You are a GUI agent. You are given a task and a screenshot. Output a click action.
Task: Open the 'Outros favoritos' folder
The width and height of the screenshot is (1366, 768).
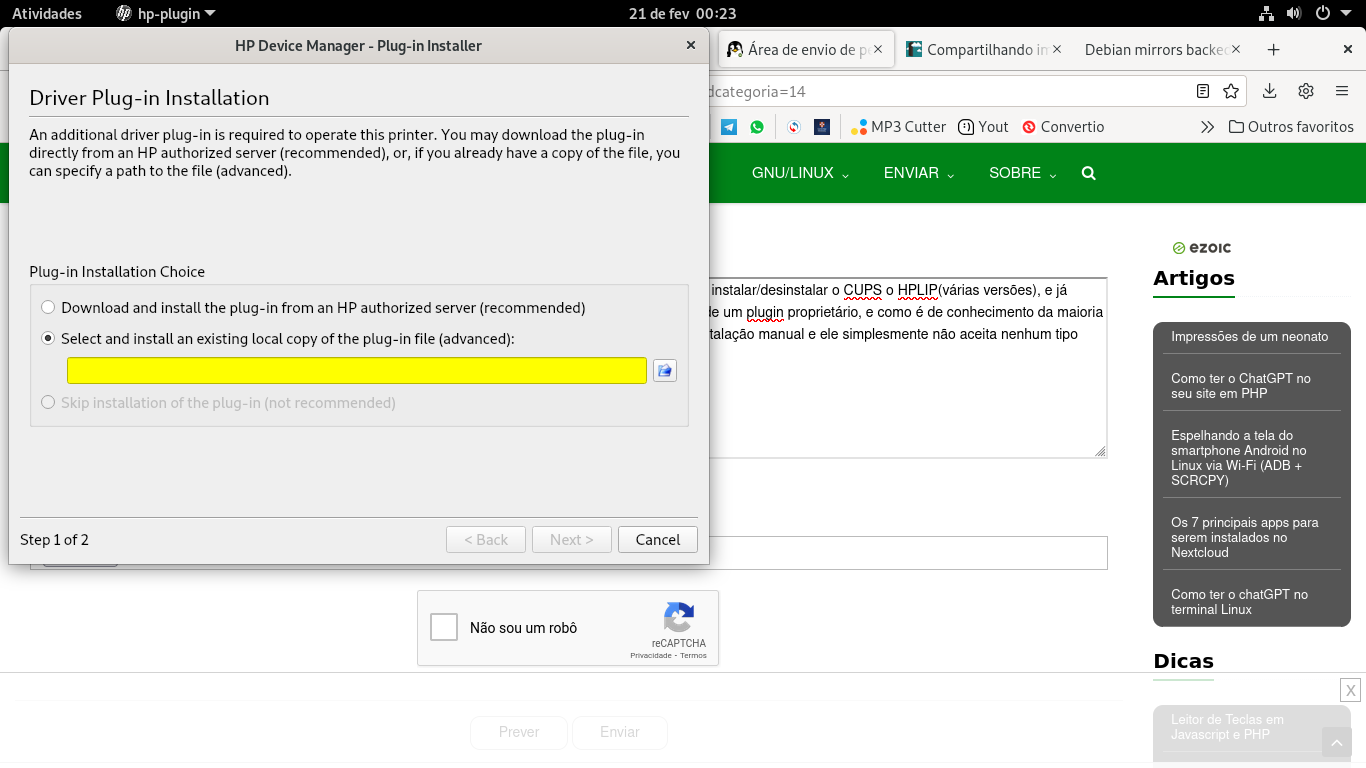pos(1291,127)
